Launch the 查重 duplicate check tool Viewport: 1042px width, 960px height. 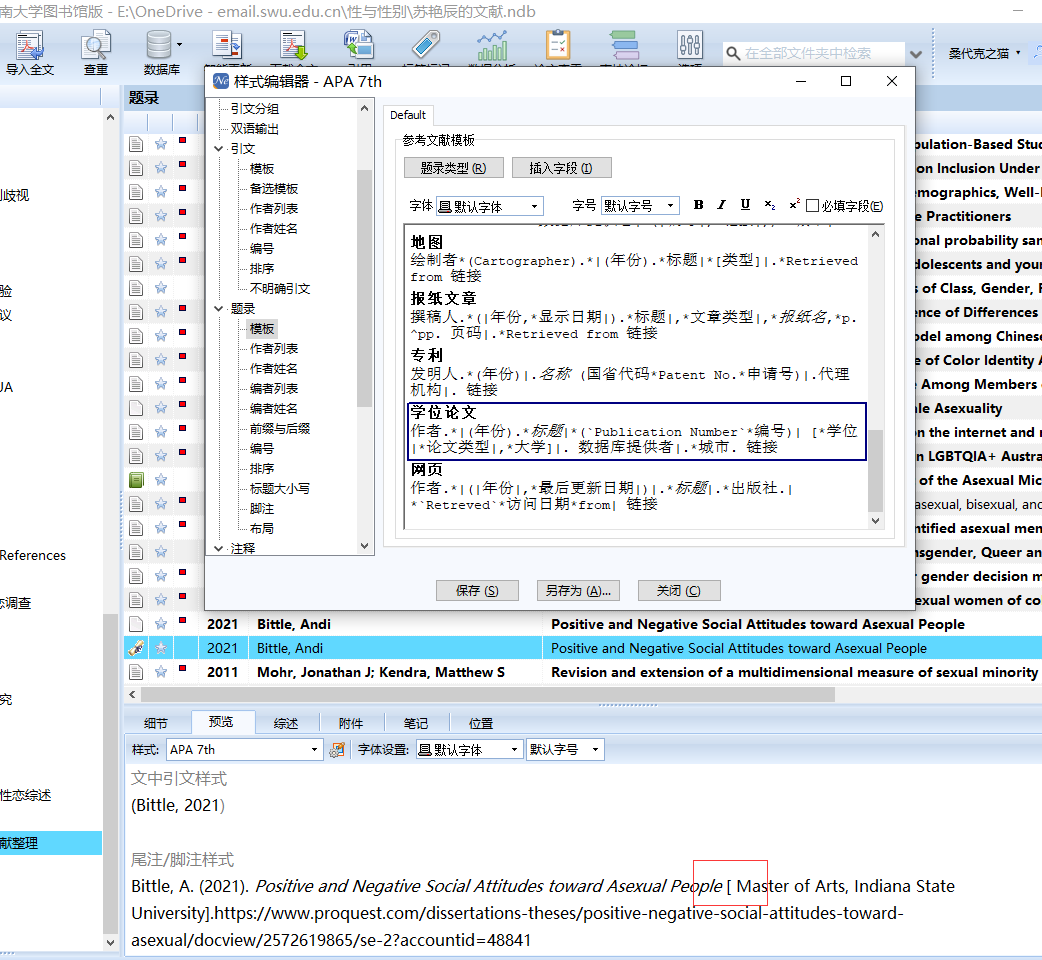[96, 52]
